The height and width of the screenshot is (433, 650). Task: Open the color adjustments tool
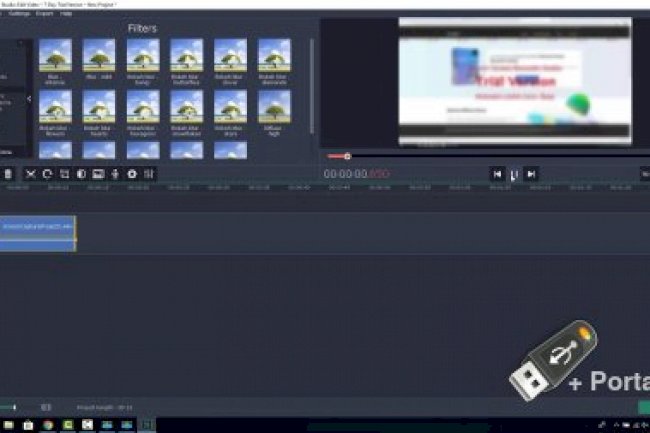tap(81, 174)
